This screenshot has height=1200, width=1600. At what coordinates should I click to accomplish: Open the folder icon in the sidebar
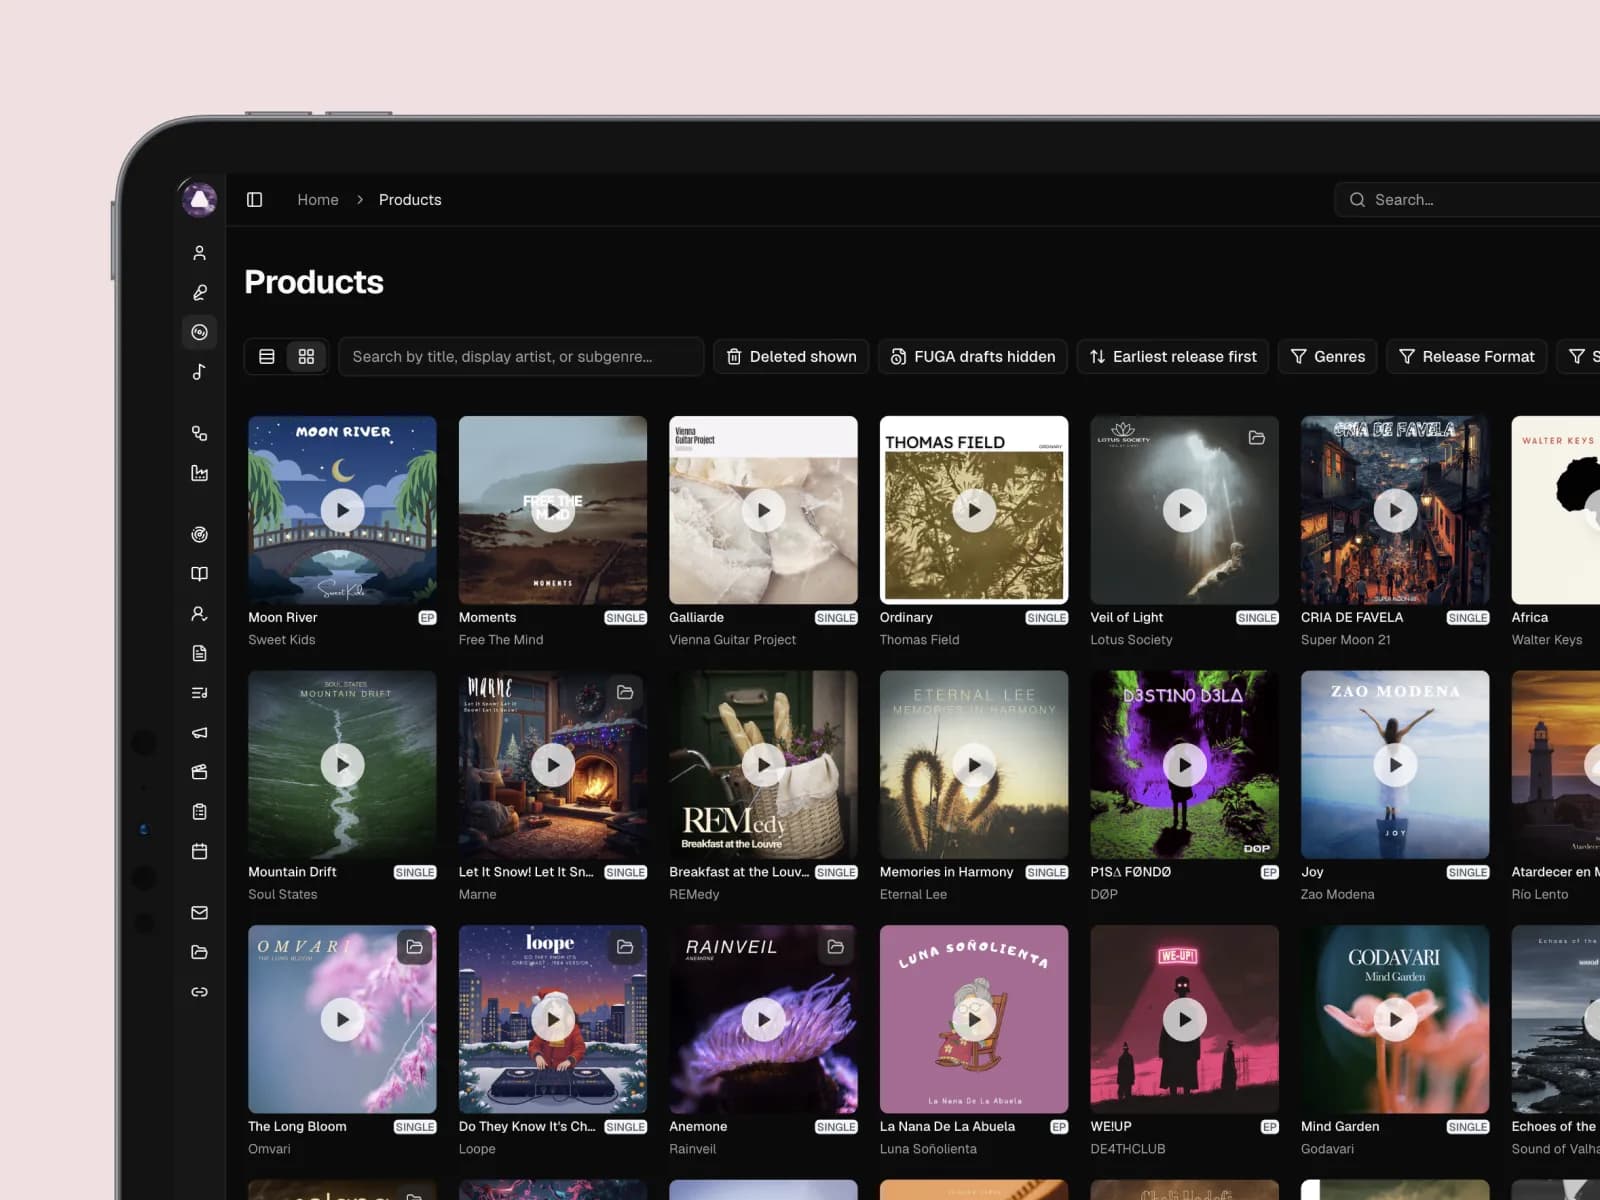coord(199,952)
